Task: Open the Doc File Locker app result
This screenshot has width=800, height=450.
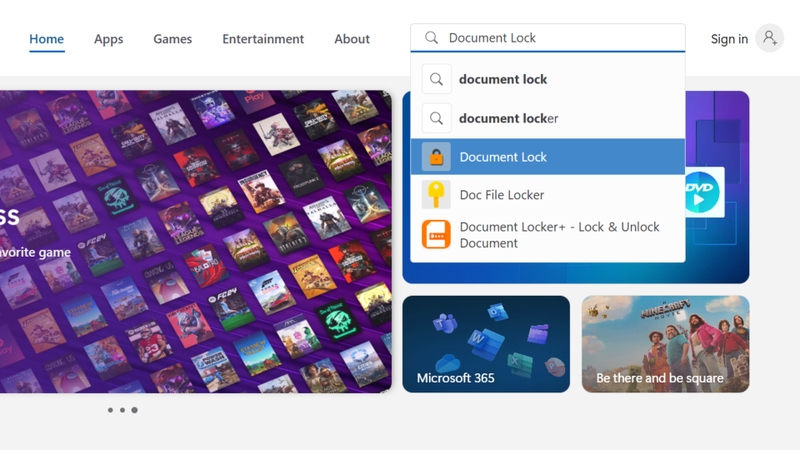Action: point(547,194)
